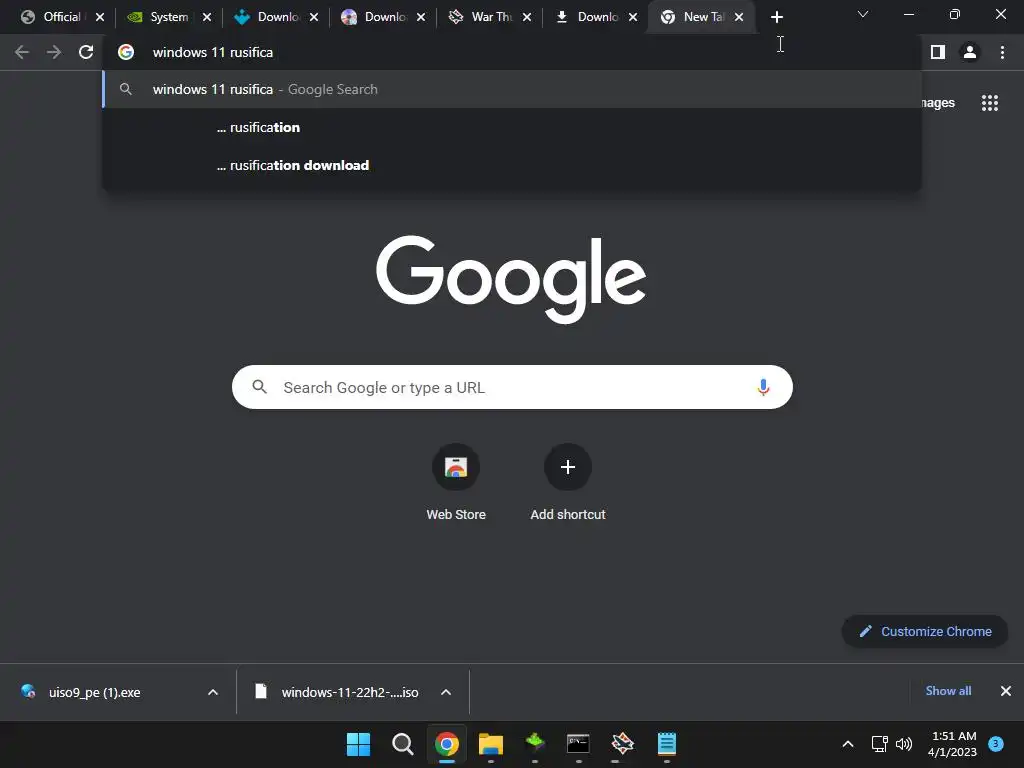Open Windows Start menu
Screen dimensions: 1024x768
click(358, 744)
